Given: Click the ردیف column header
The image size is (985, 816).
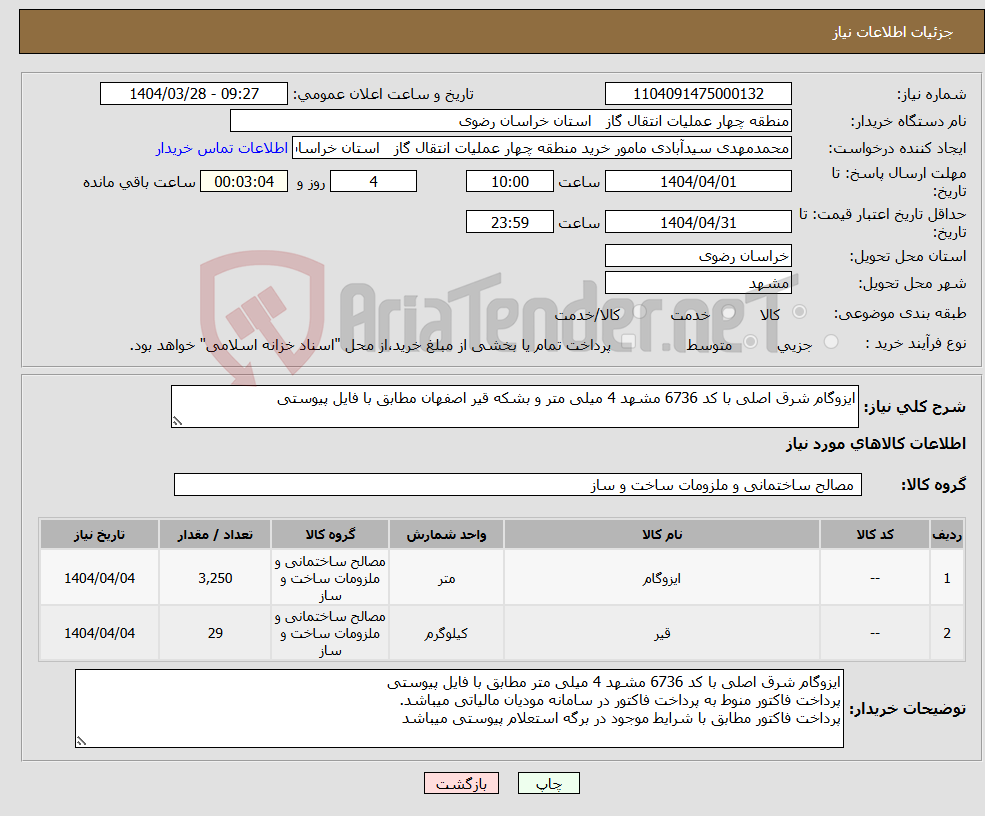Looking at the screenshot, I should click(947, 535).
